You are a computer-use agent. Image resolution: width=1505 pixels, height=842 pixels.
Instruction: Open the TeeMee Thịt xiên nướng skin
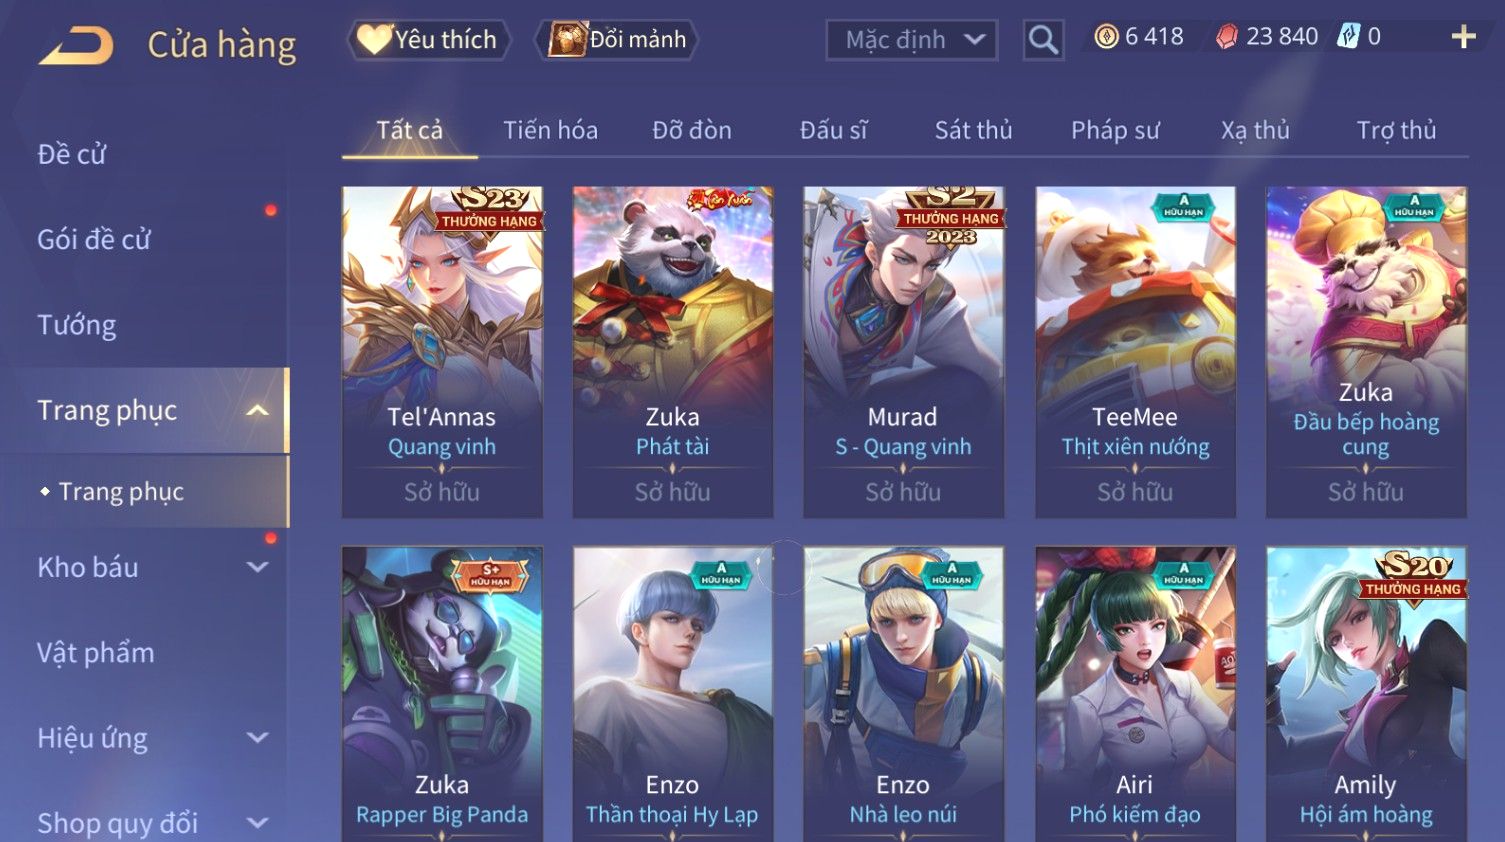pos(1135,352)
